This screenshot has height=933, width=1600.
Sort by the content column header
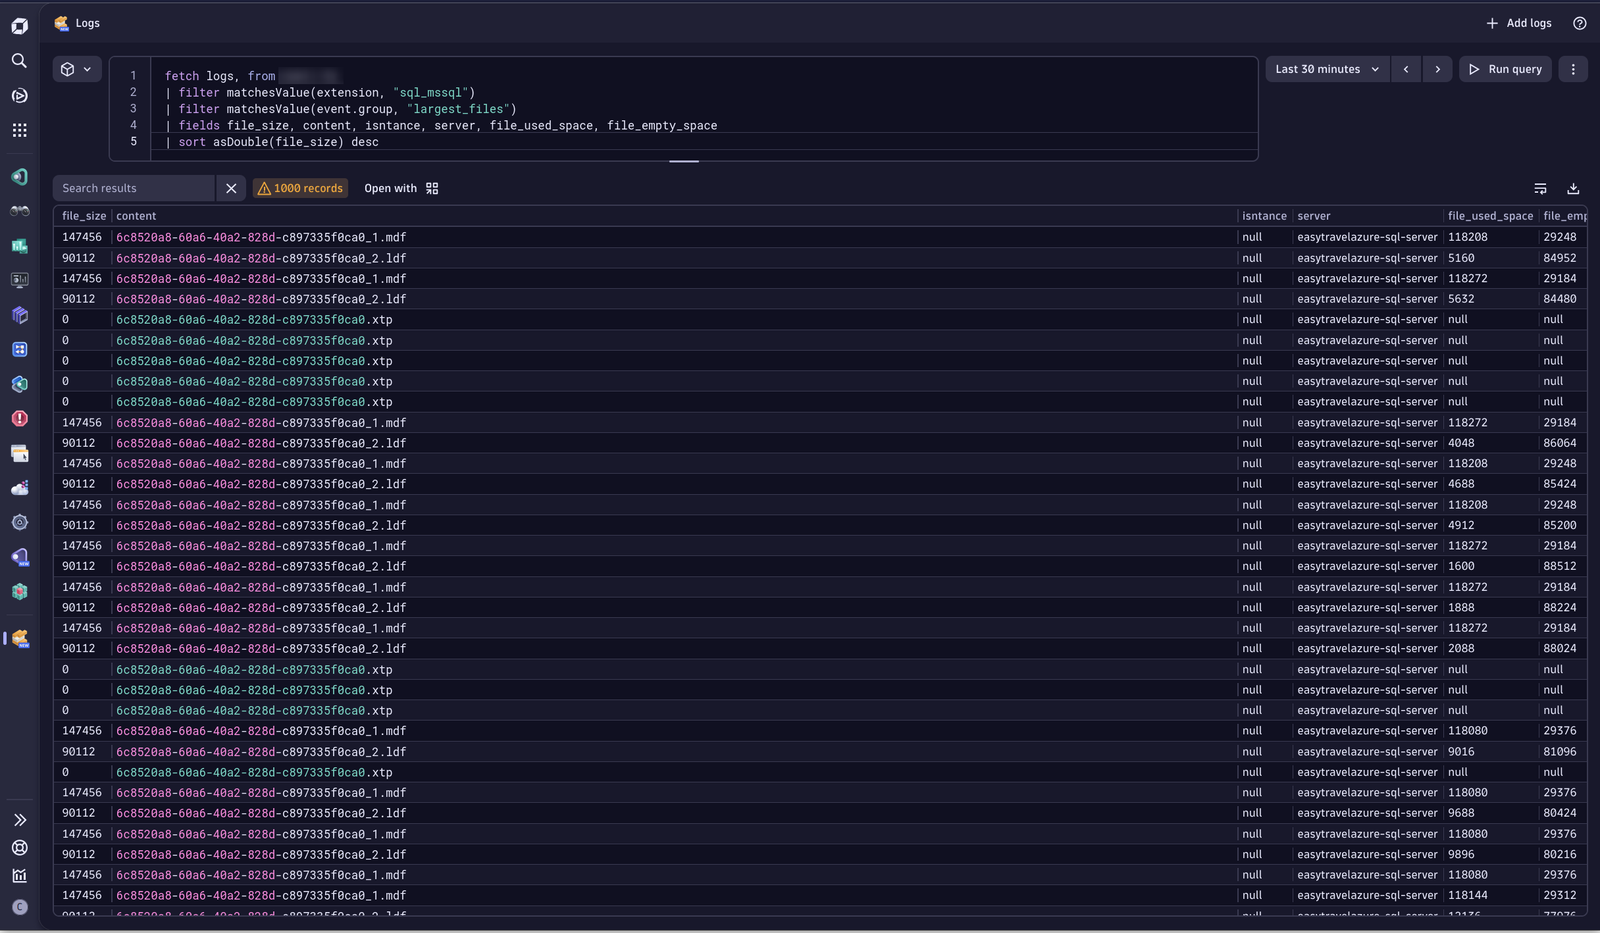pos(136,216)
